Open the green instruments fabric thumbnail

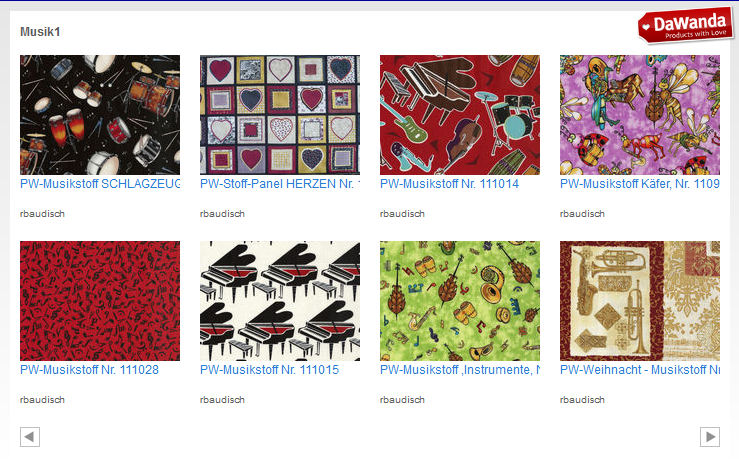[460, 301]
